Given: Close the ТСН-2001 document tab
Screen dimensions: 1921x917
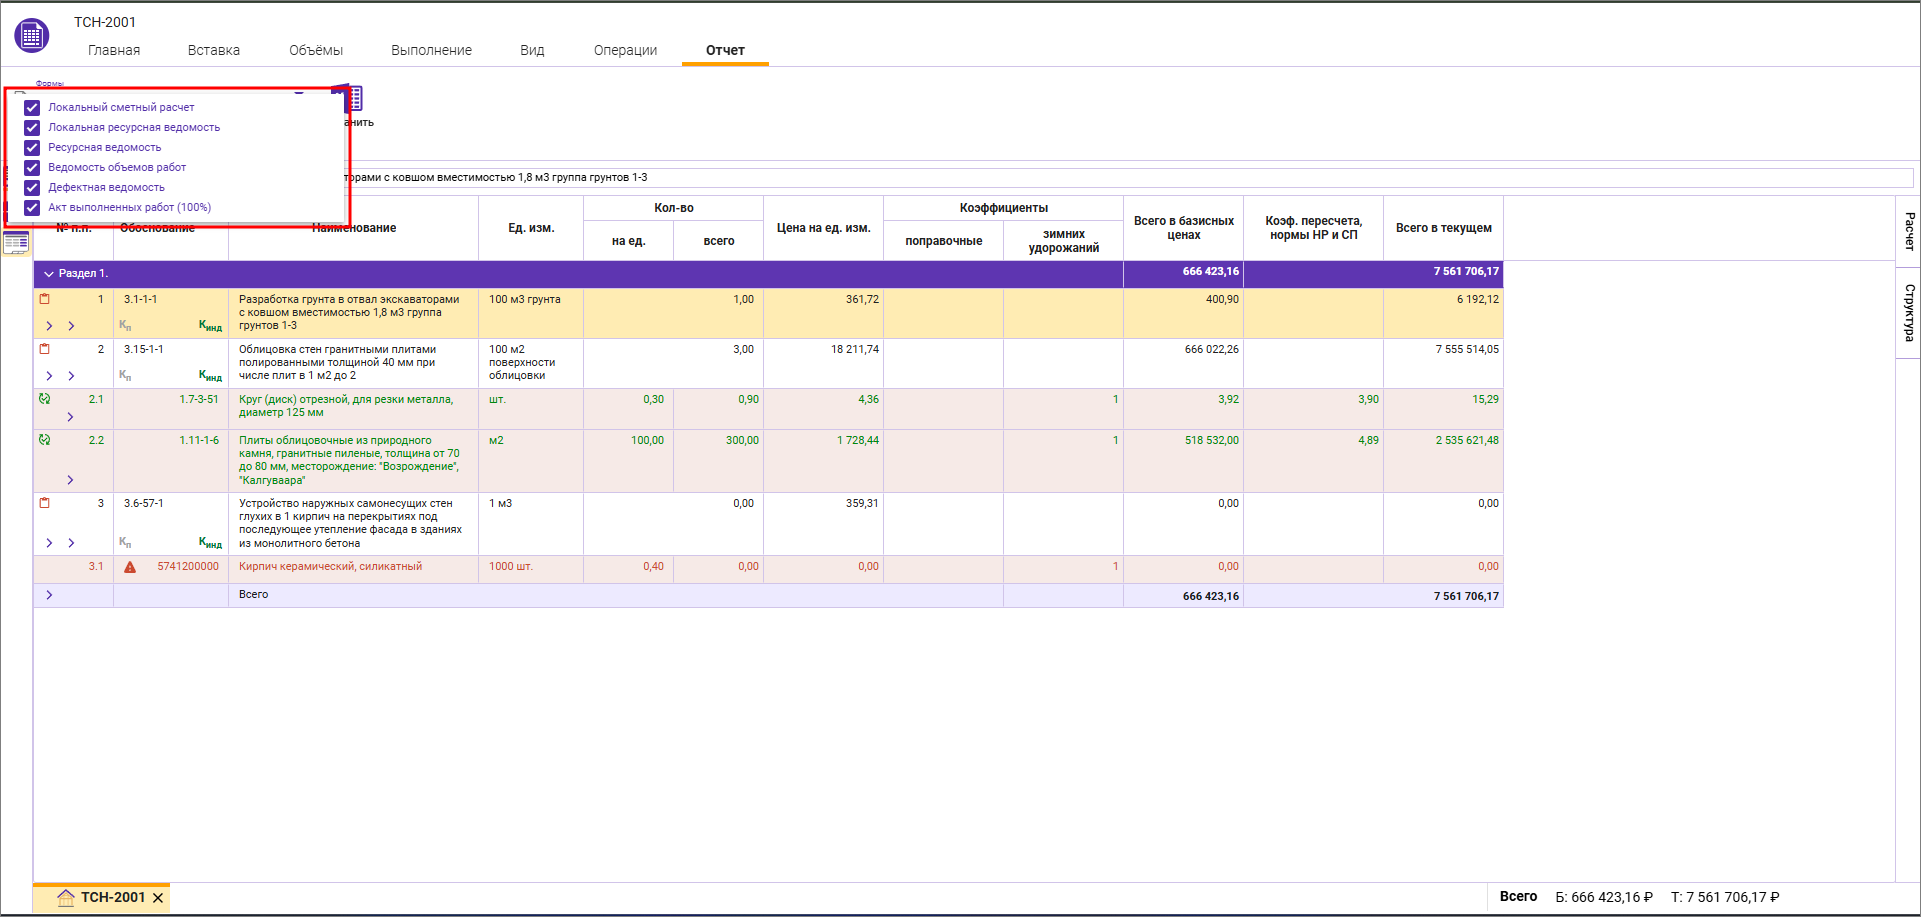Looking at the screenshot, I should [x=158, y=898].
